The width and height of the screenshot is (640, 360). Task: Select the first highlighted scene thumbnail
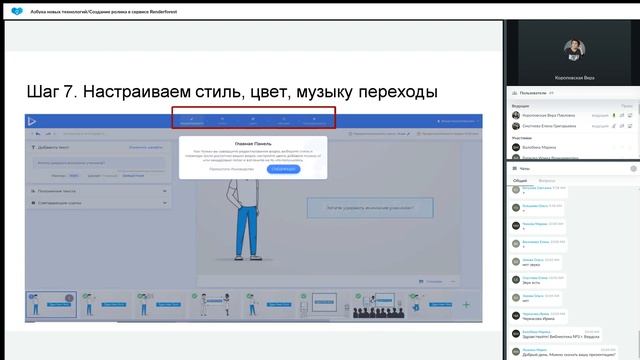click(51, 304)
